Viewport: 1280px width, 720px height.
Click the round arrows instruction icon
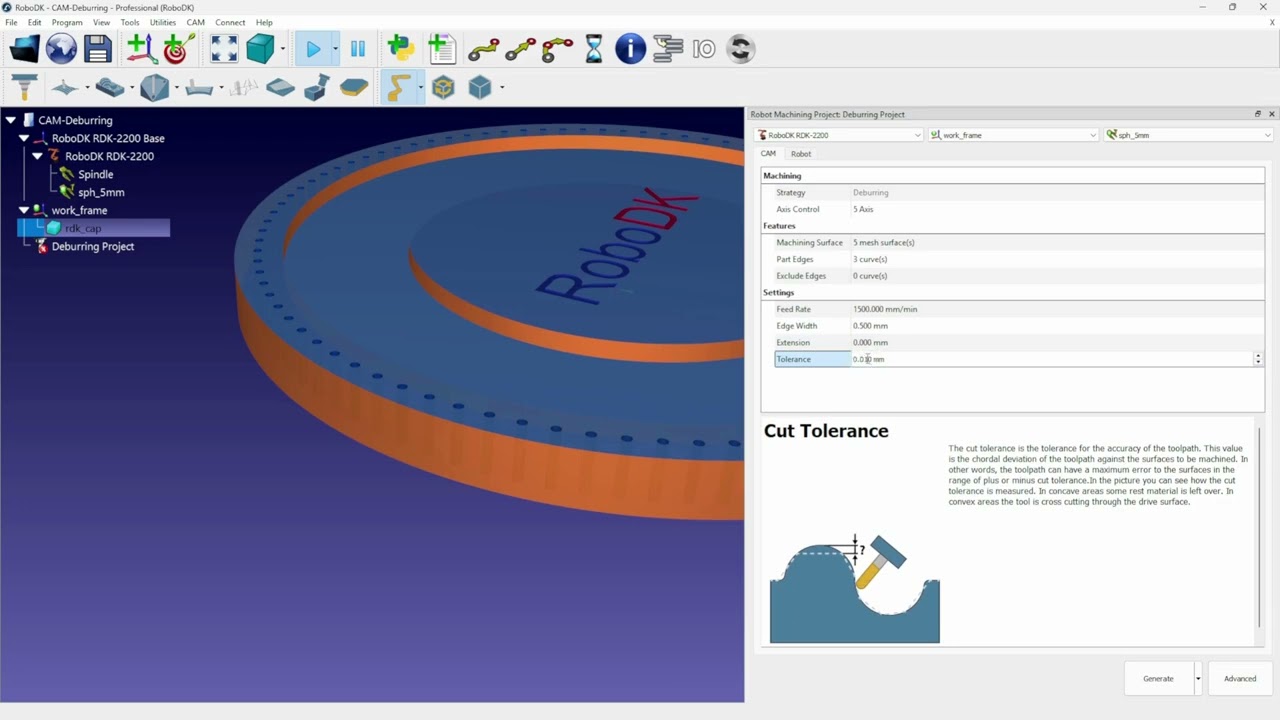click(x=741, y=48)
